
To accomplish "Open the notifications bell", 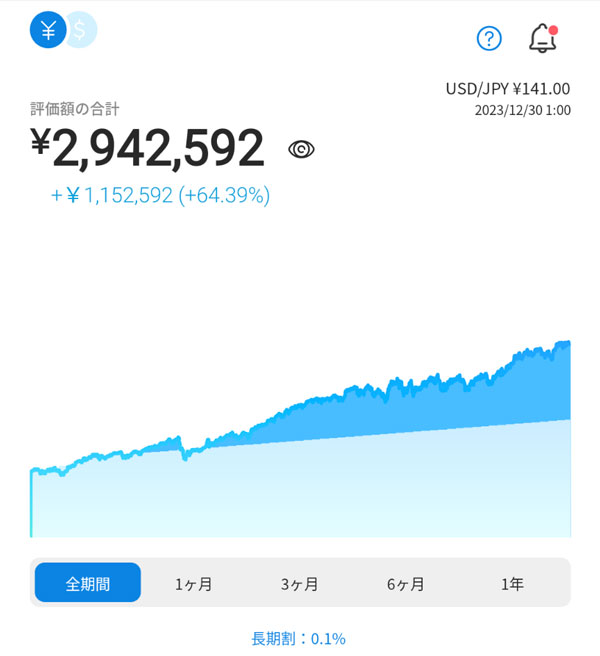I will click(541, 39).
